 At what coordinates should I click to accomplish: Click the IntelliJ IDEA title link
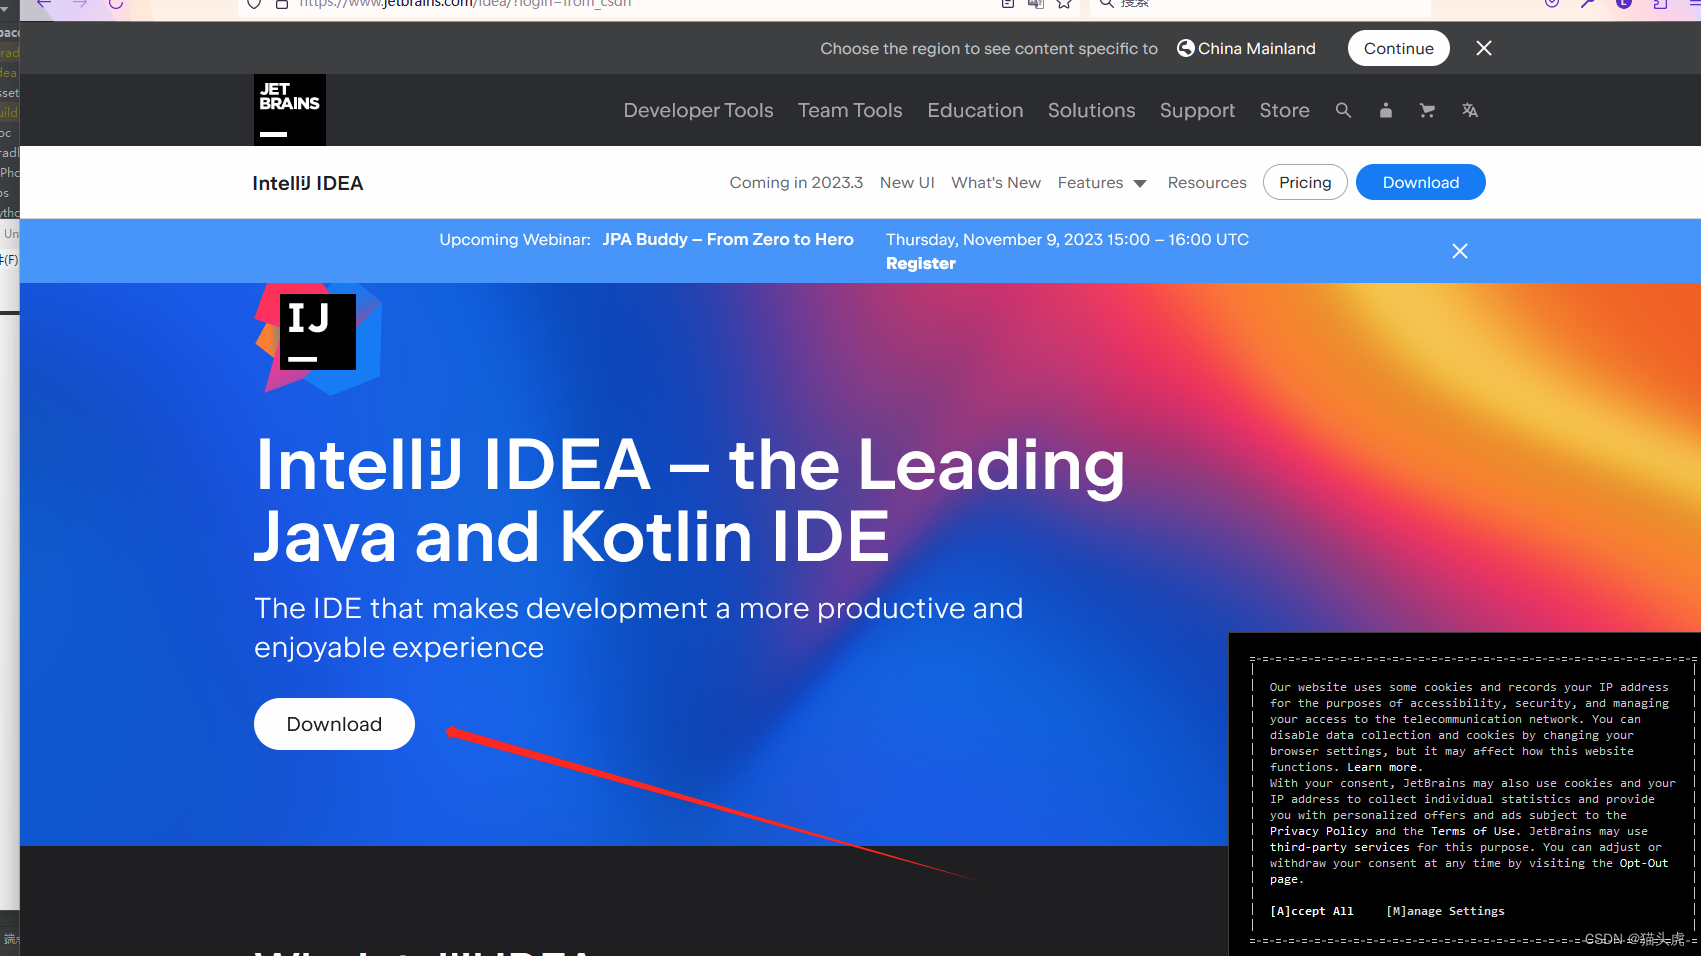307,183
